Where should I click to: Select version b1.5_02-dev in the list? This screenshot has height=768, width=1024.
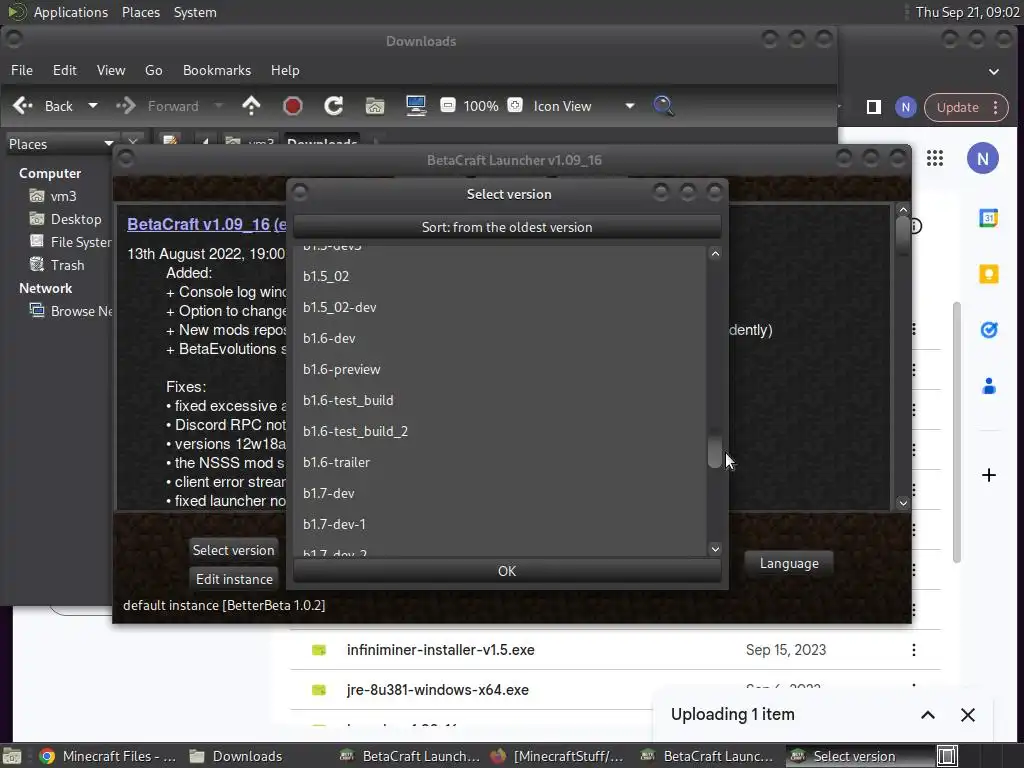point(500,308)
